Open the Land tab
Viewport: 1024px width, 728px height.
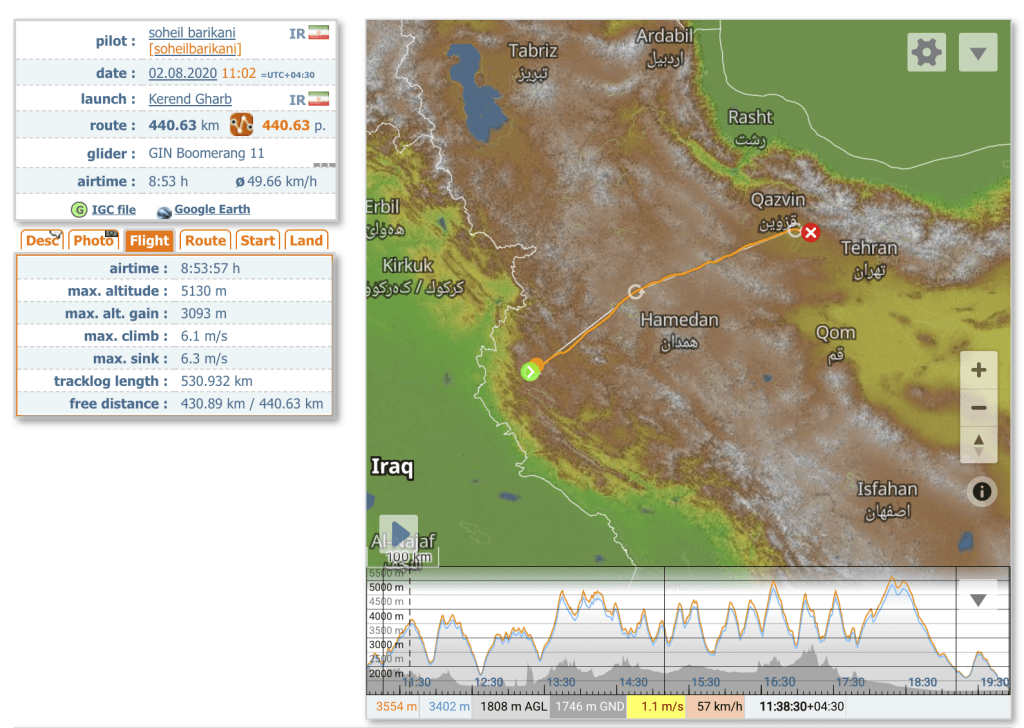[306, 240]
